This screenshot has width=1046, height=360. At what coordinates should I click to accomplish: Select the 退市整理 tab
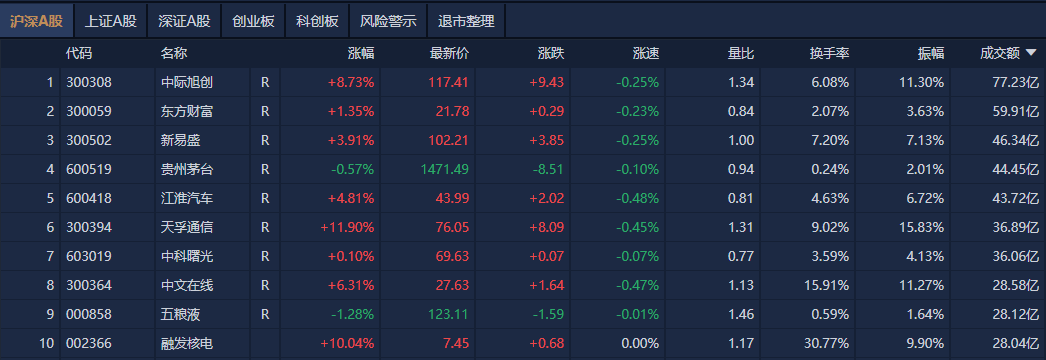(x=466, y=21)
